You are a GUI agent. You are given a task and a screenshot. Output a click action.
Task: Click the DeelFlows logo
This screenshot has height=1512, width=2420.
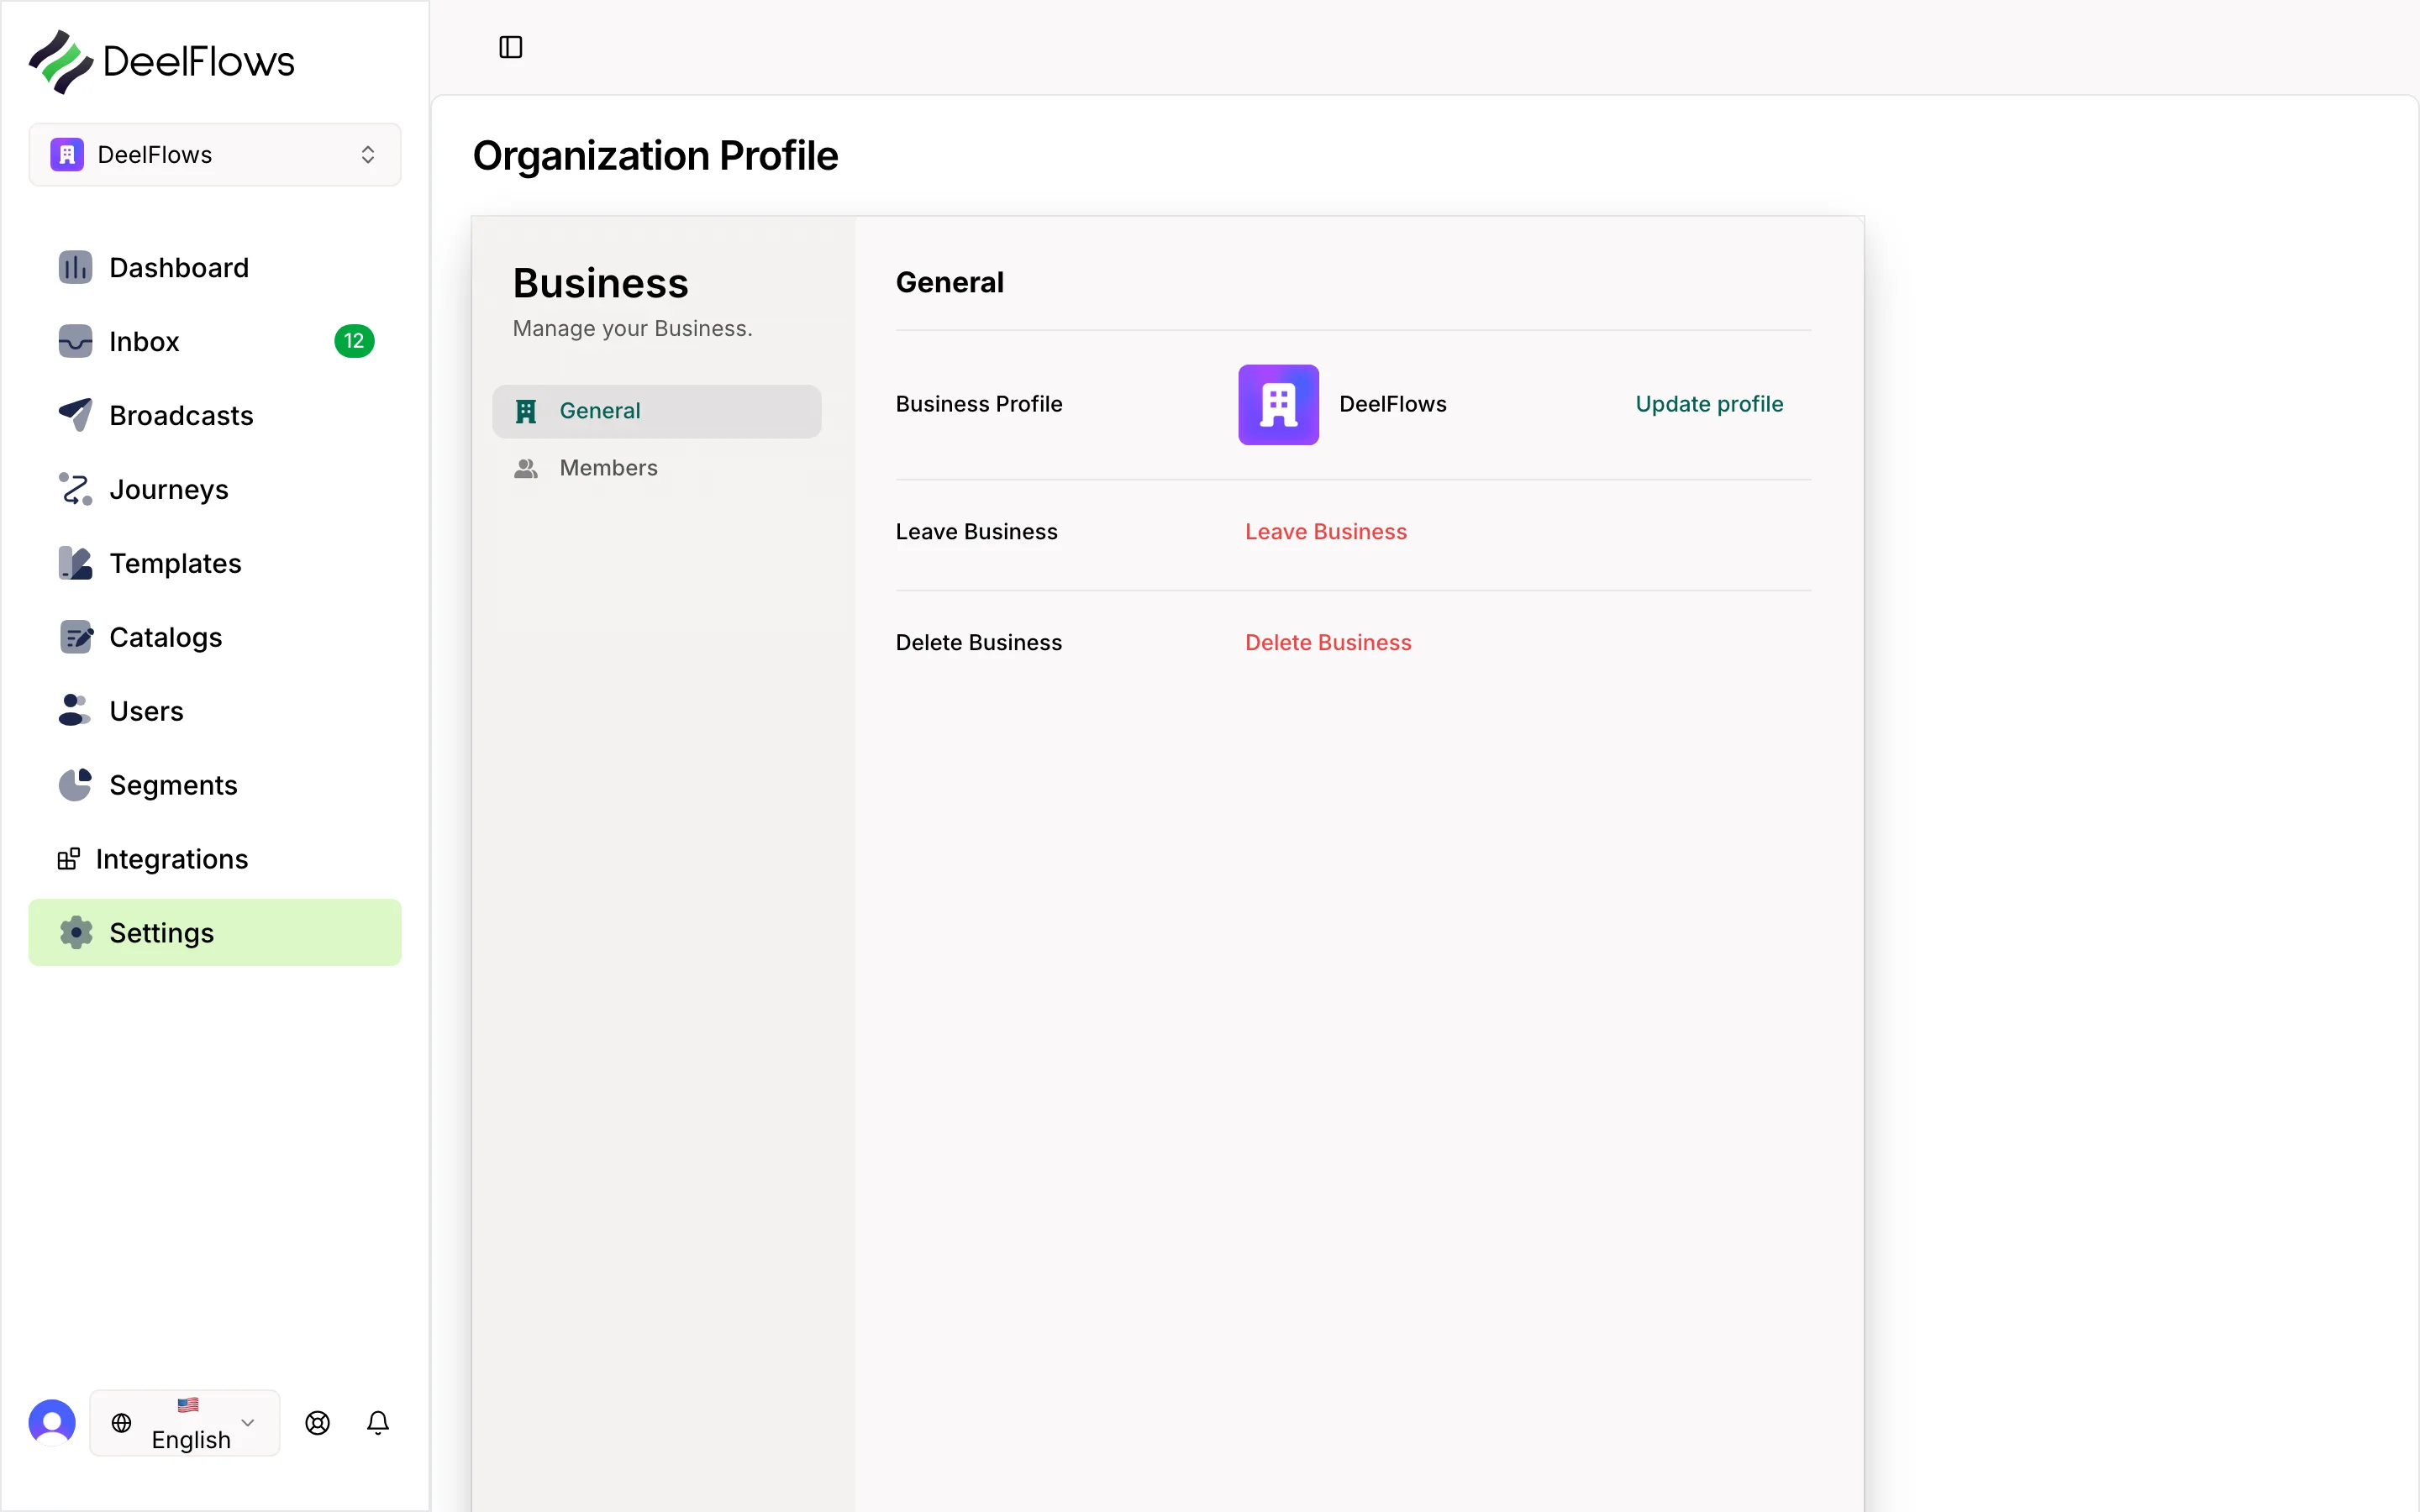(161, 61)
